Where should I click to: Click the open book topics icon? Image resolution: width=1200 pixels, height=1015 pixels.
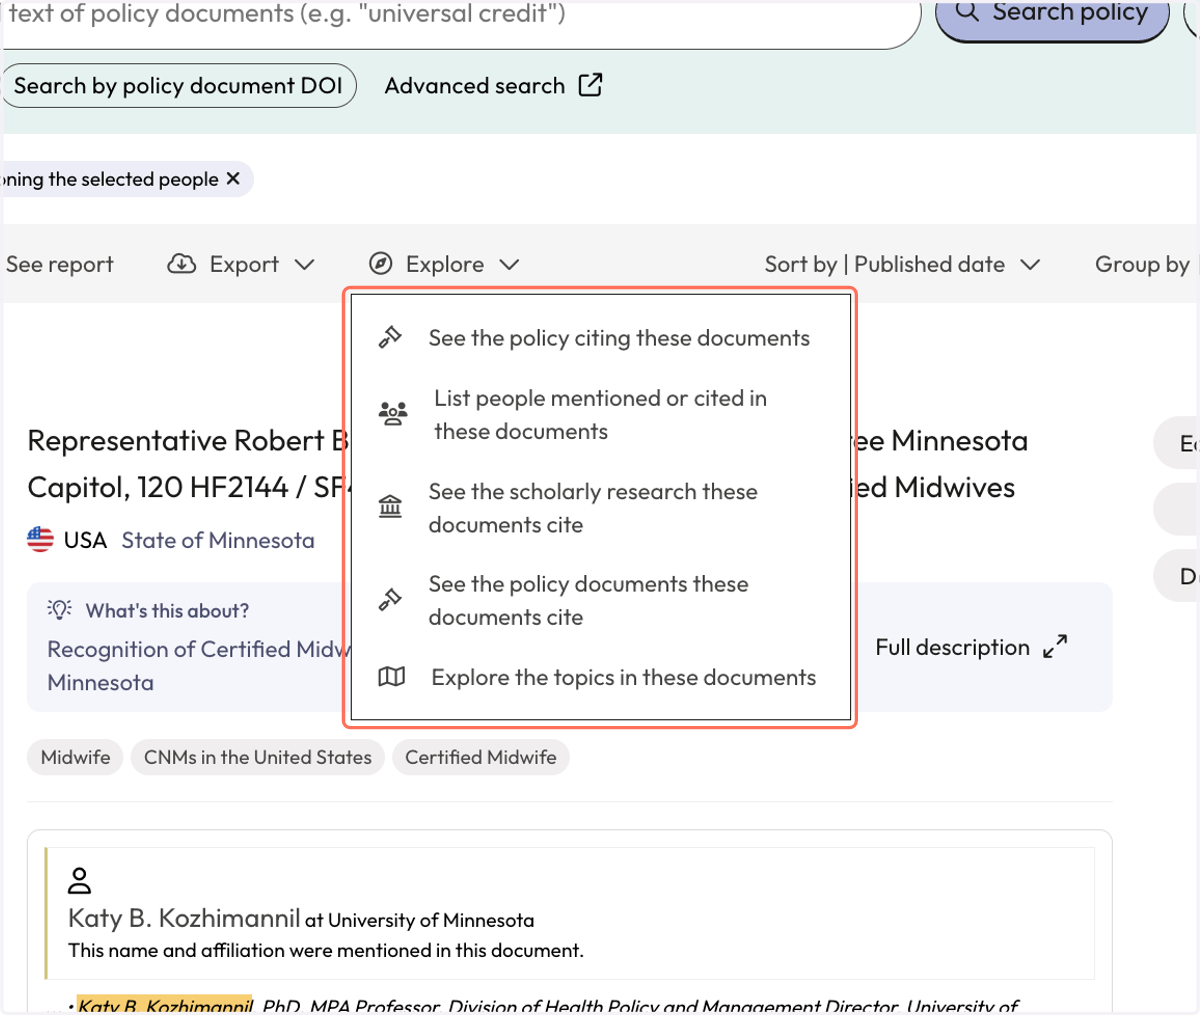point(392,677)
